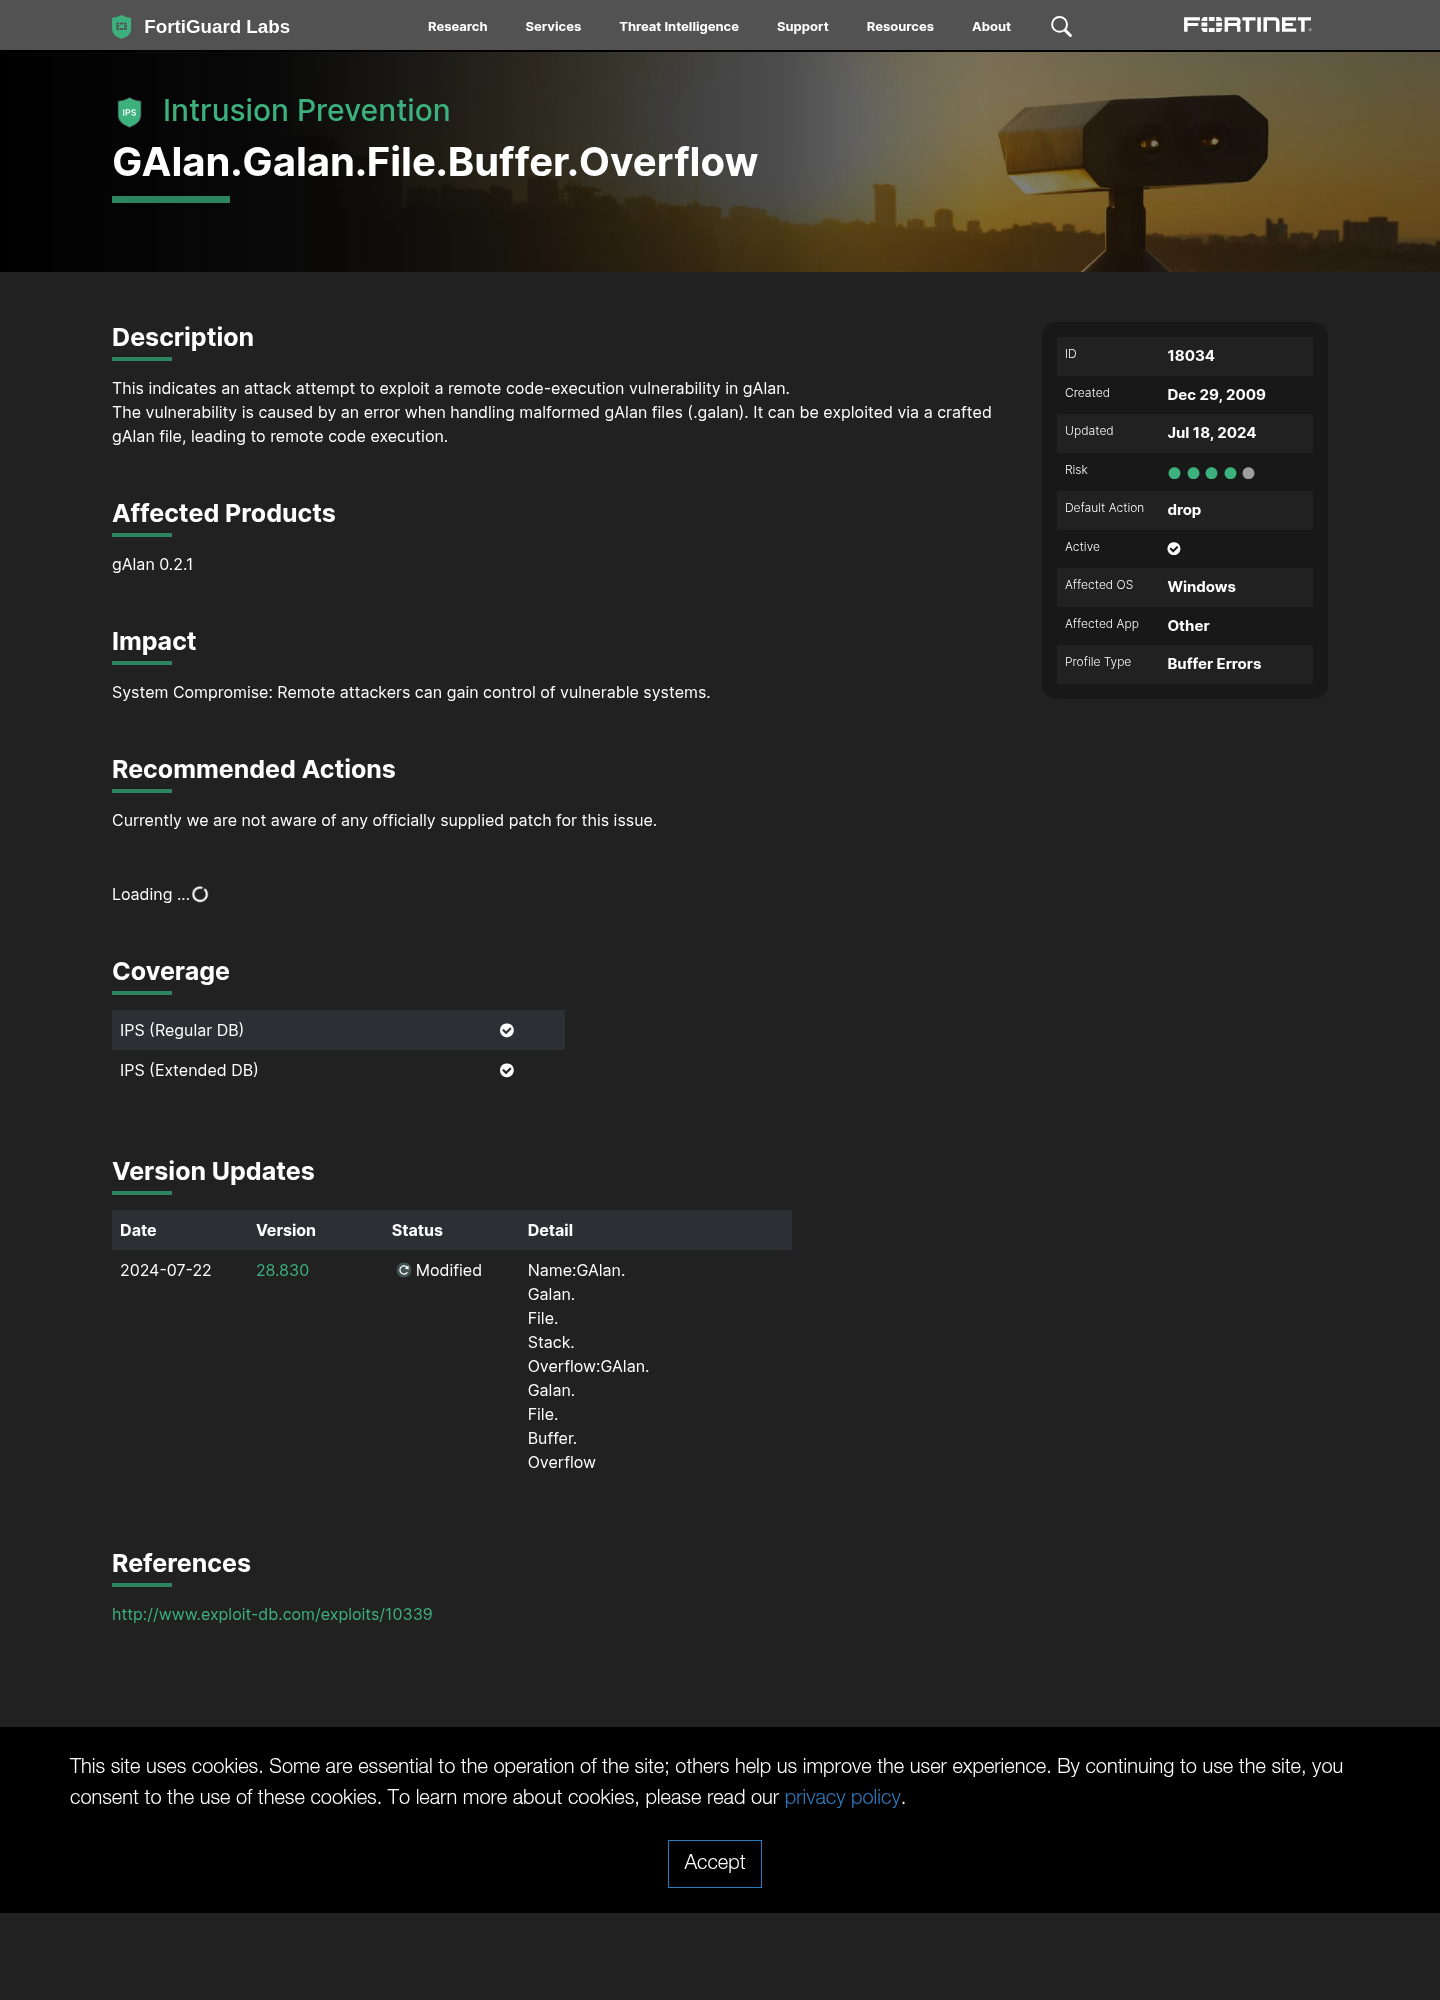Screen dimensions: 1440x2000
Task: Click the Risk rating dots indicator
Action: click(1211, 473)
